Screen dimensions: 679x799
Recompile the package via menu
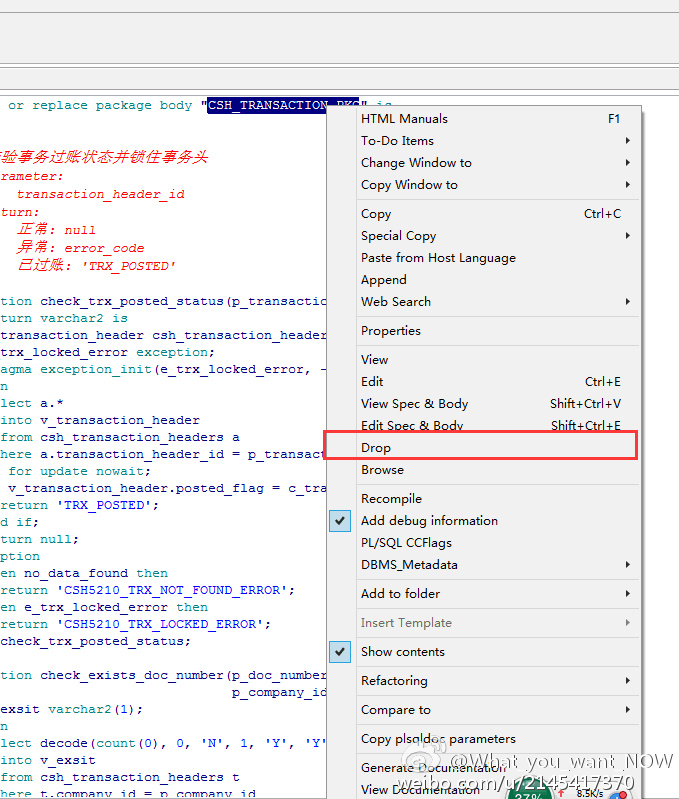(x=483, y=498)
